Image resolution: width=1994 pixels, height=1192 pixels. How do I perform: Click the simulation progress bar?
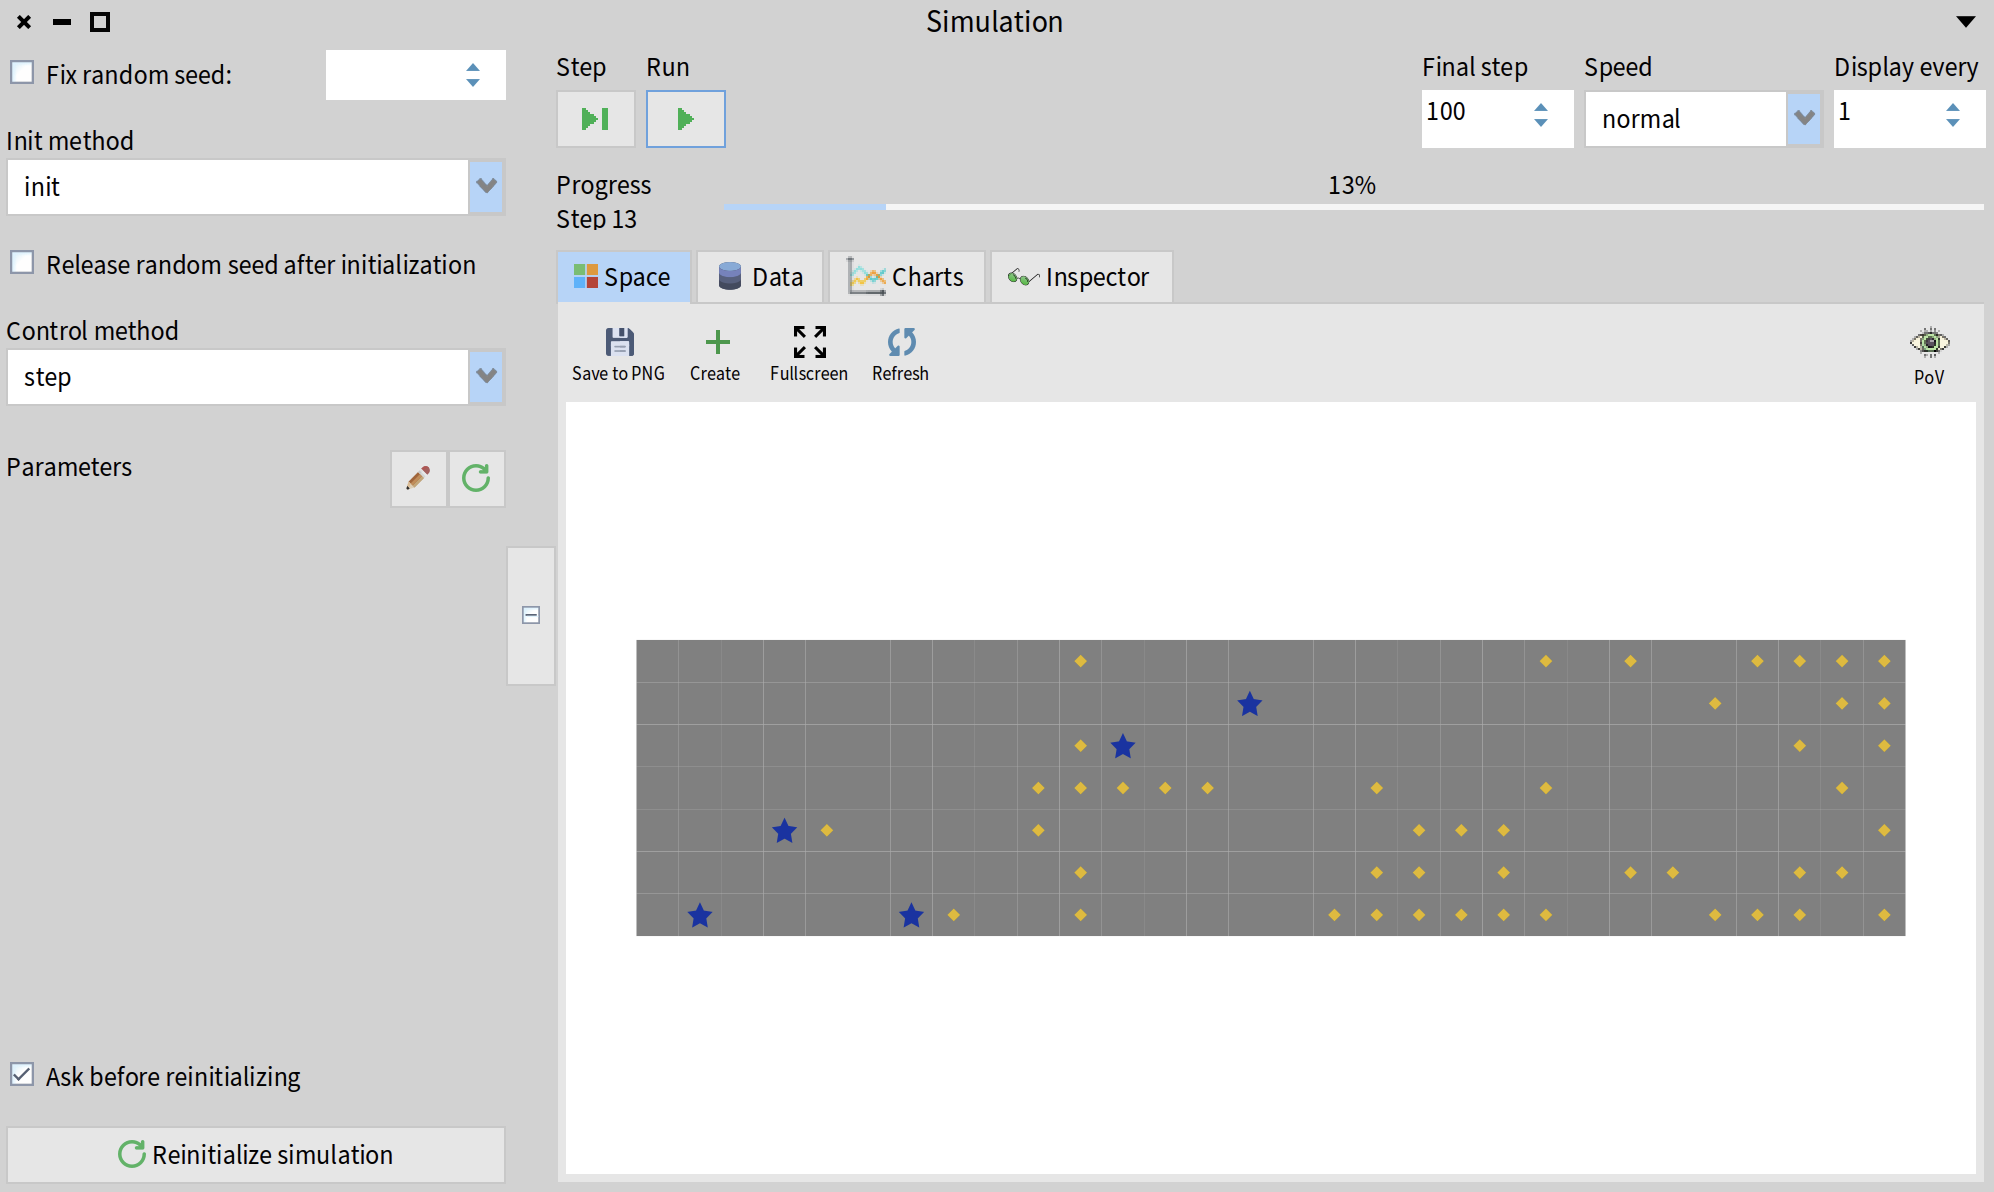1352,206
